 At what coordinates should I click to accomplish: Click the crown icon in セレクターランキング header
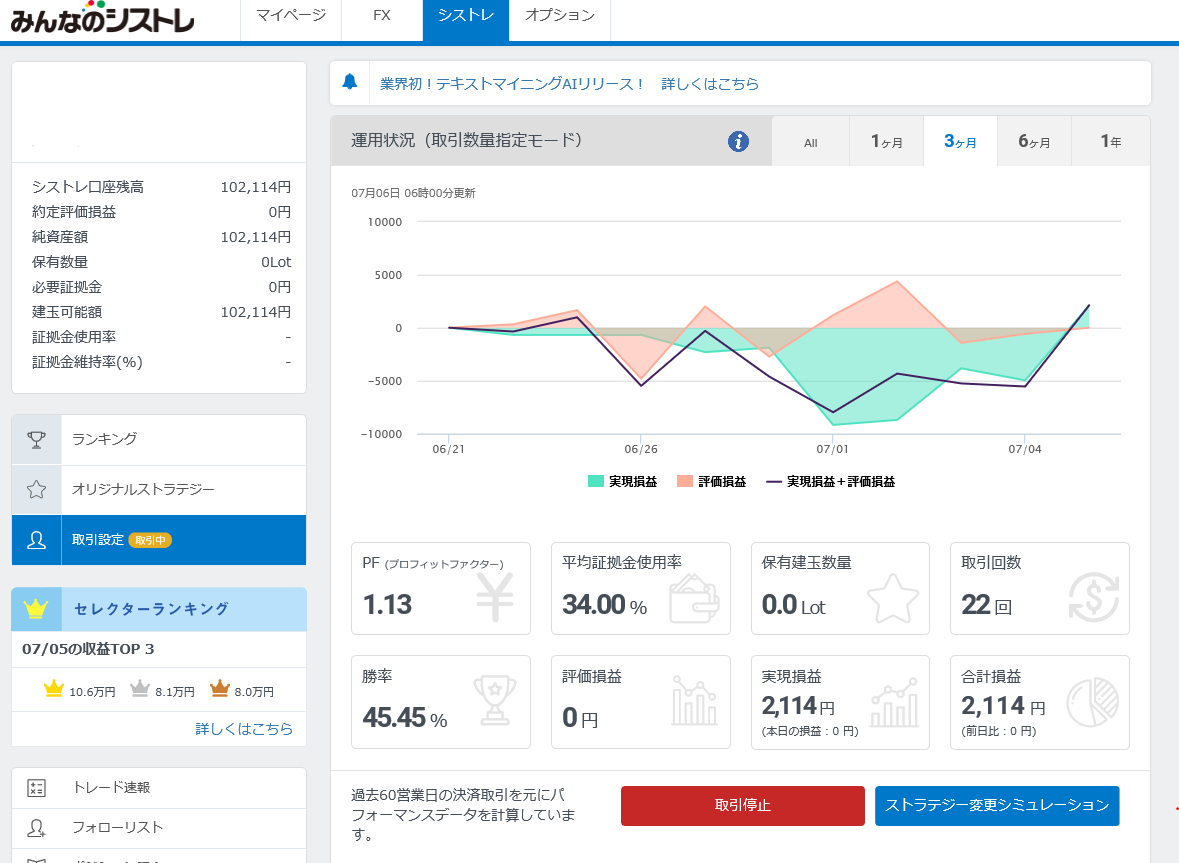pyautogui.click(x=36, y=608)
